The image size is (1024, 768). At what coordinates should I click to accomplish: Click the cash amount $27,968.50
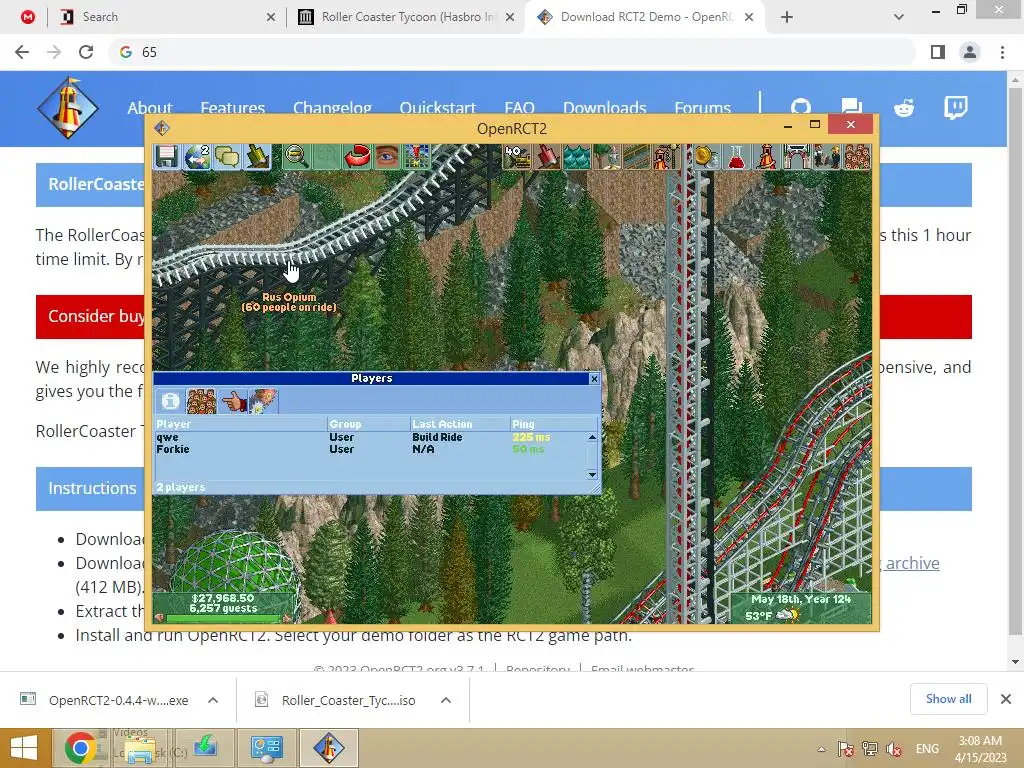coord(223,598)
